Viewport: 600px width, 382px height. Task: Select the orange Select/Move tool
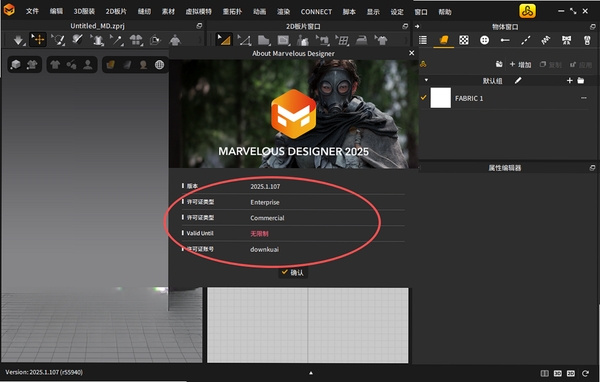(x=38, y=40)
